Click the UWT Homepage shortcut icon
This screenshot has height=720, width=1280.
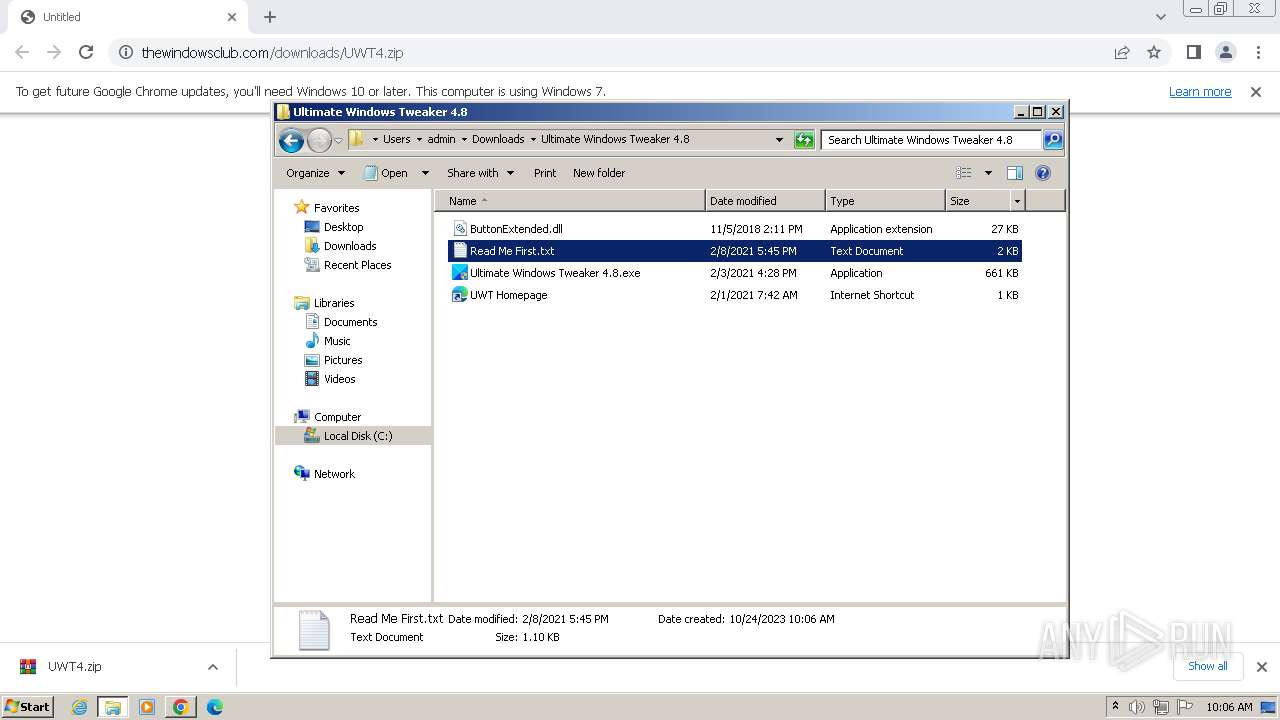pos(460,295)
